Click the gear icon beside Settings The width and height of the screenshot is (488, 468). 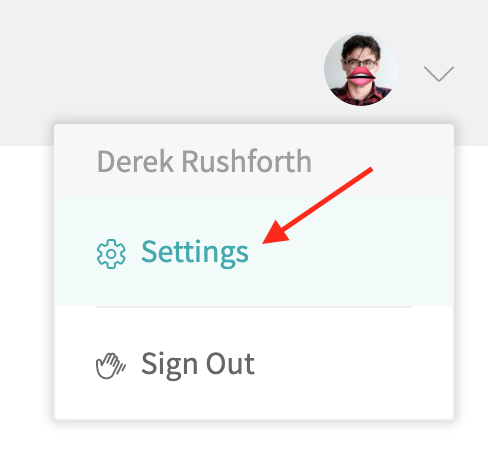click(x=111, y=254)
